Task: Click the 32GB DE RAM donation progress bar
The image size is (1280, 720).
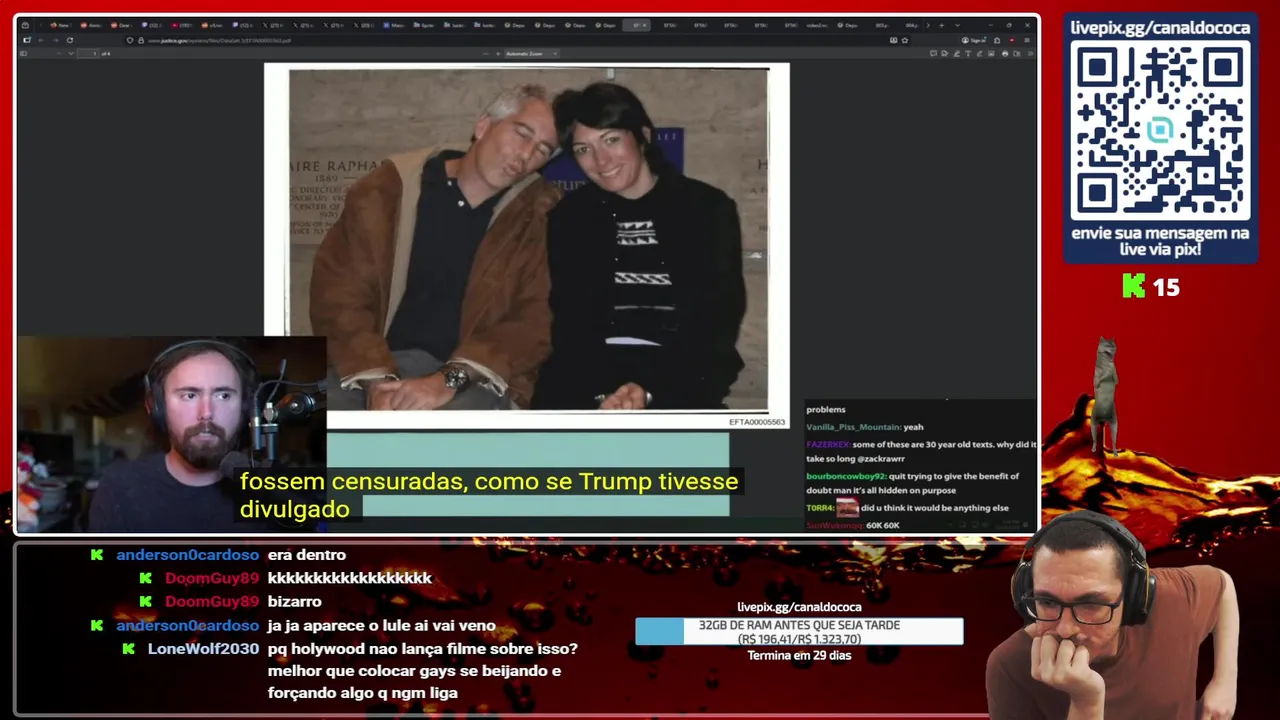Action: (x=799, y=631)
